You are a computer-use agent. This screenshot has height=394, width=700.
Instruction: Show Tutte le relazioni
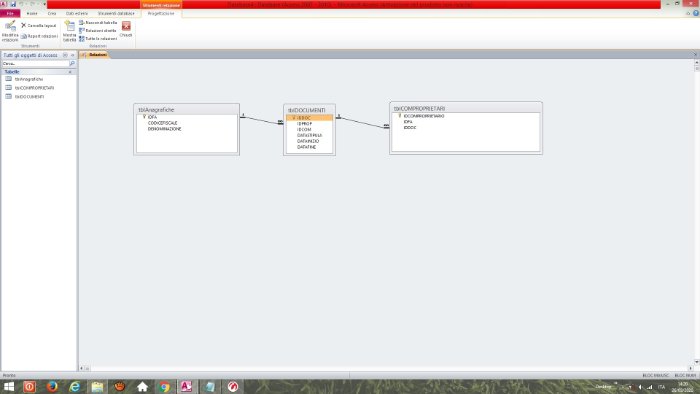[98, 39]
